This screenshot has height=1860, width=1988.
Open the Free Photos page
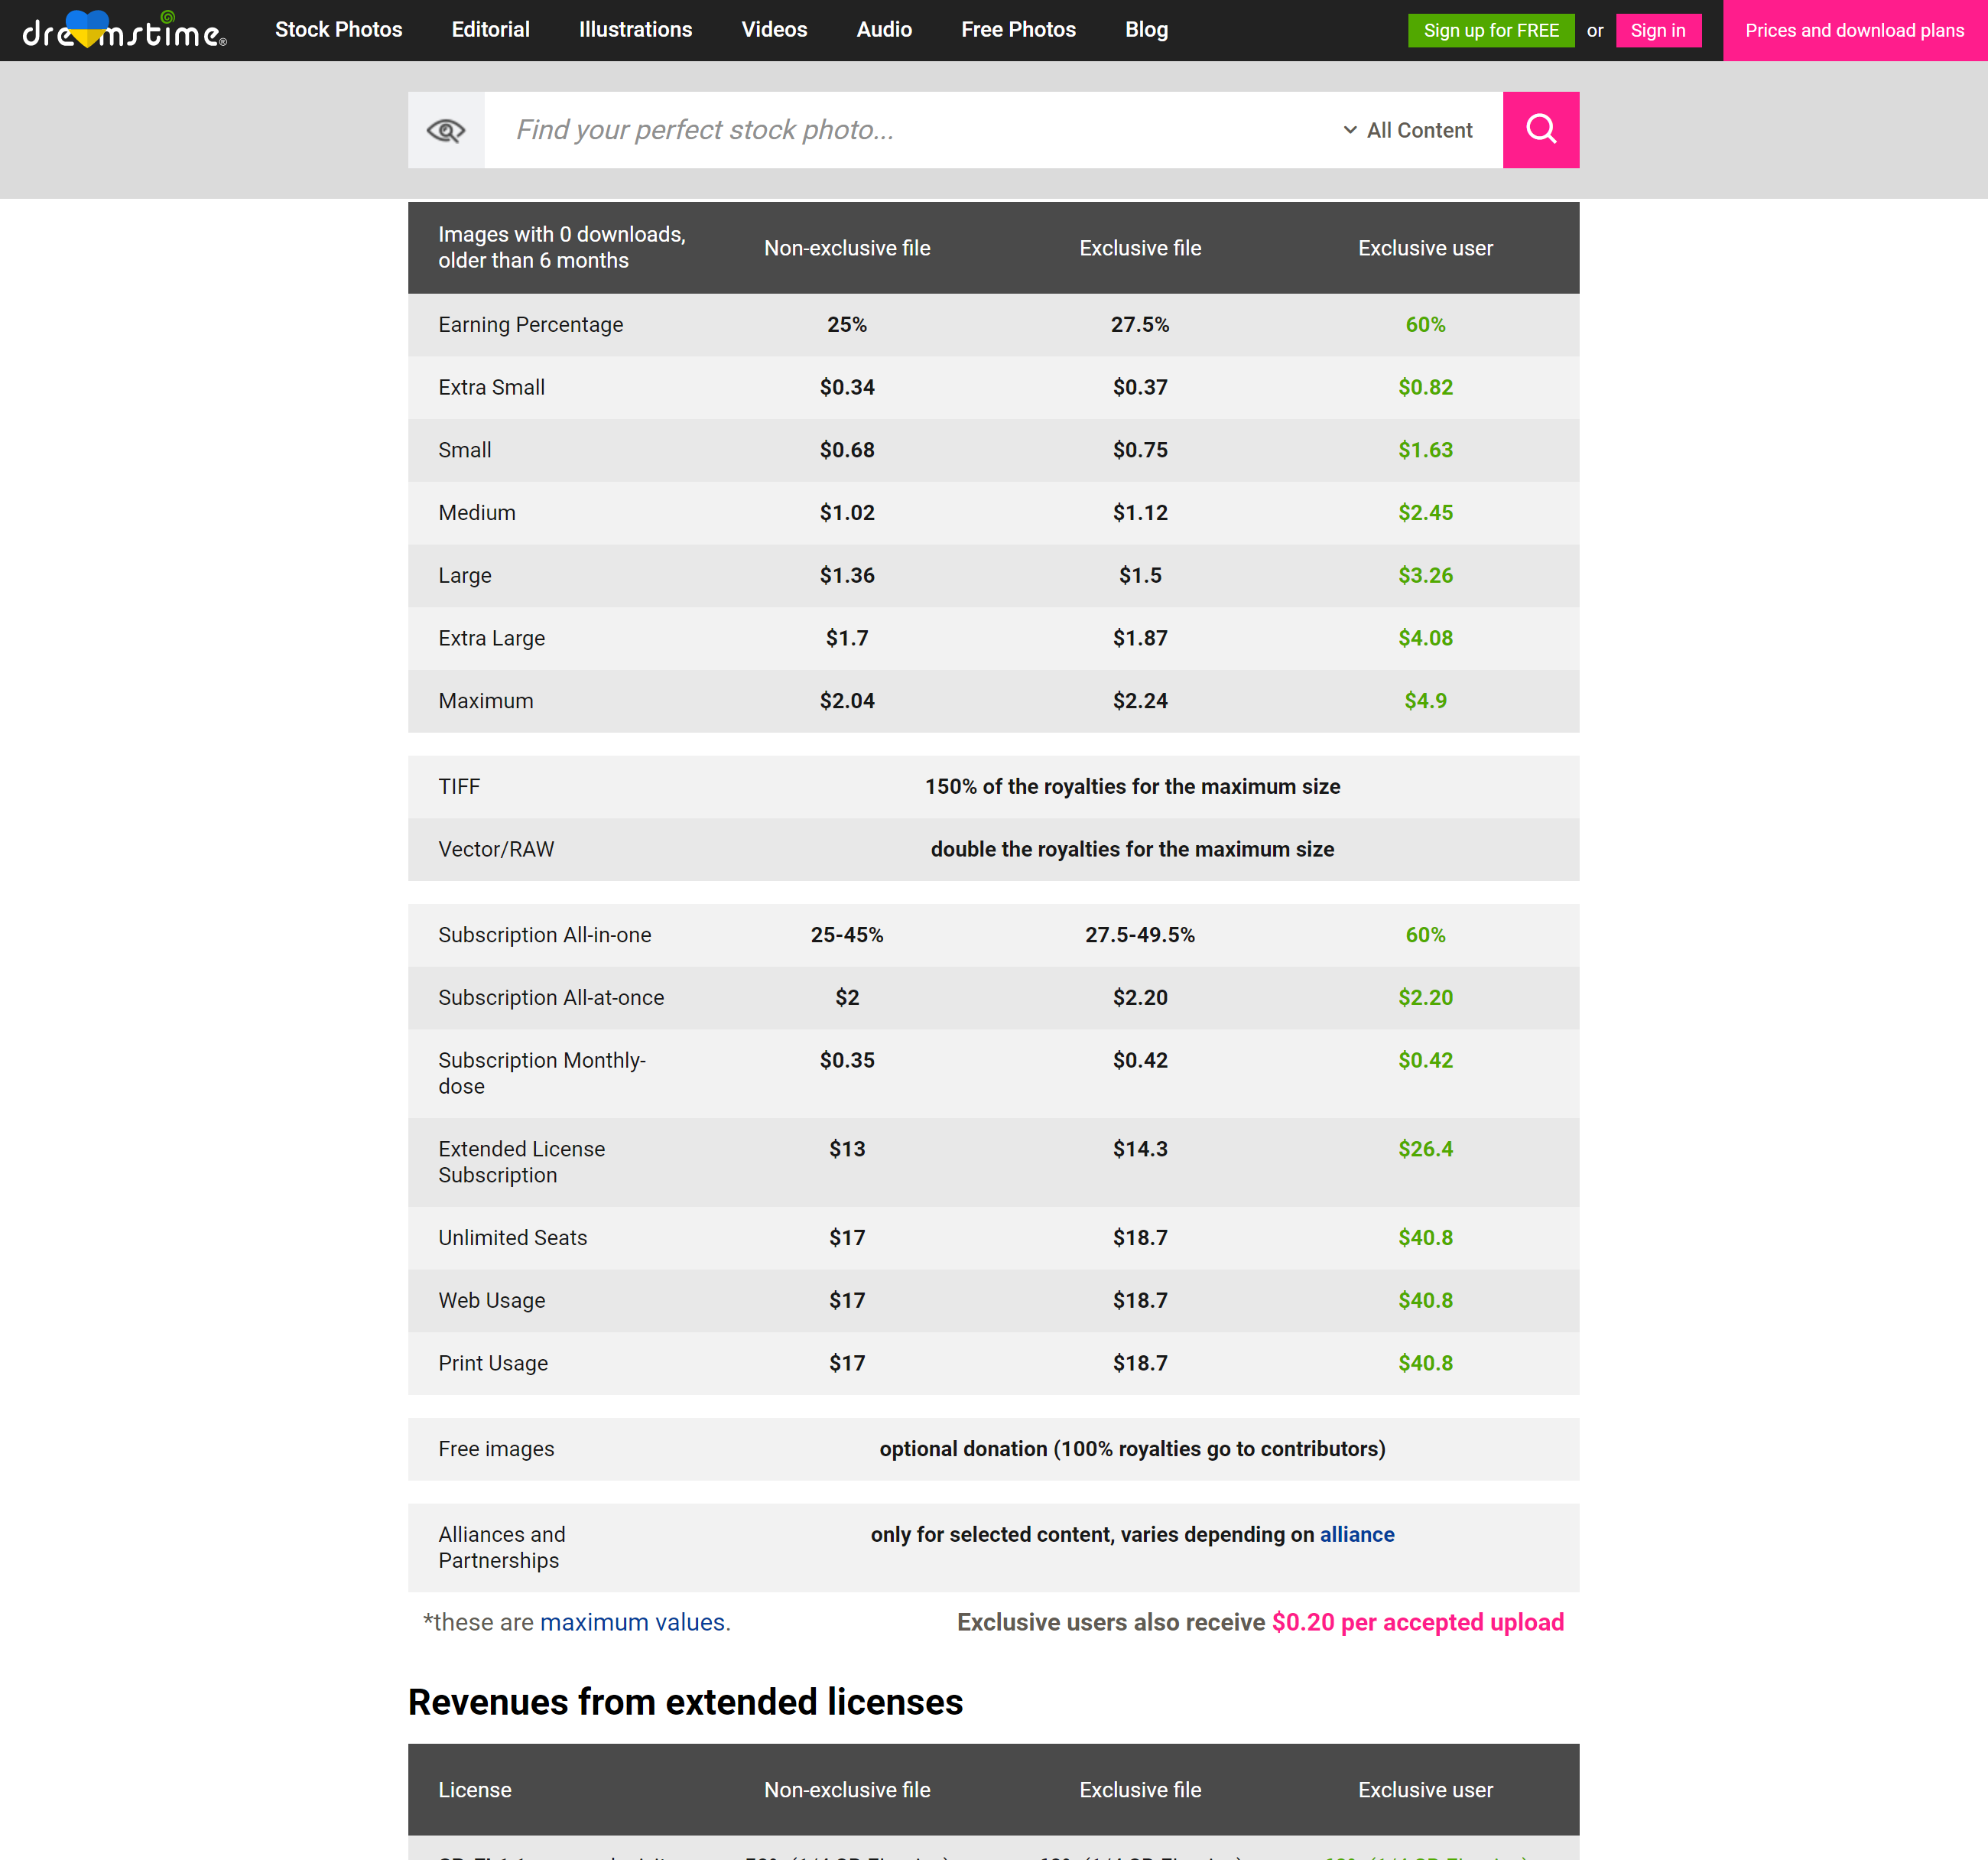(1018, 30)
